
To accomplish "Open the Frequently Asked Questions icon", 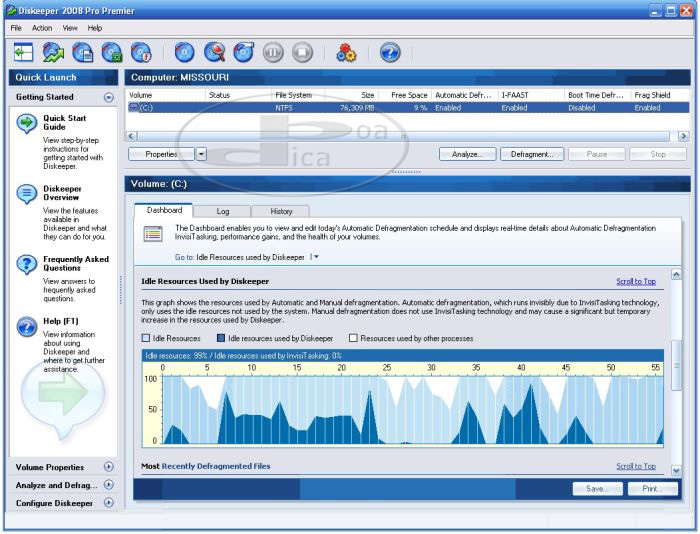I will click(x=27, y=264).
